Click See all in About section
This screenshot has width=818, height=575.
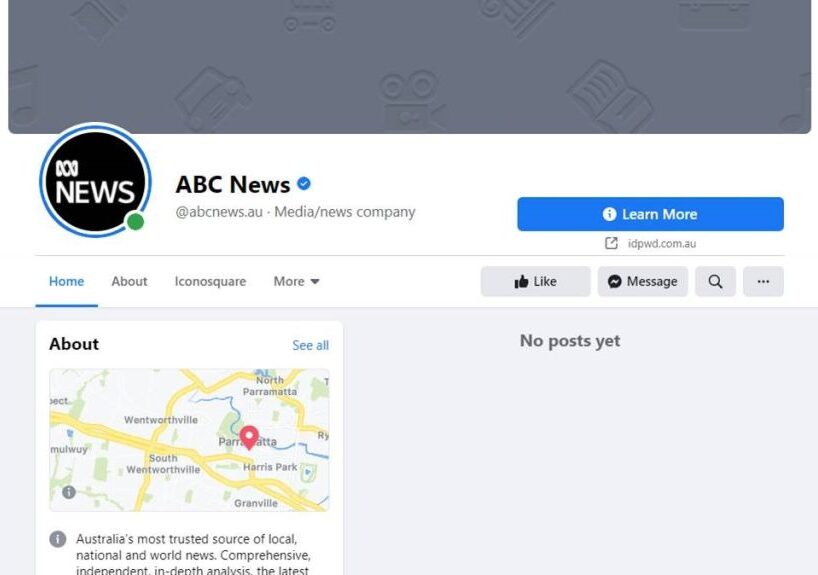(310, 345)
